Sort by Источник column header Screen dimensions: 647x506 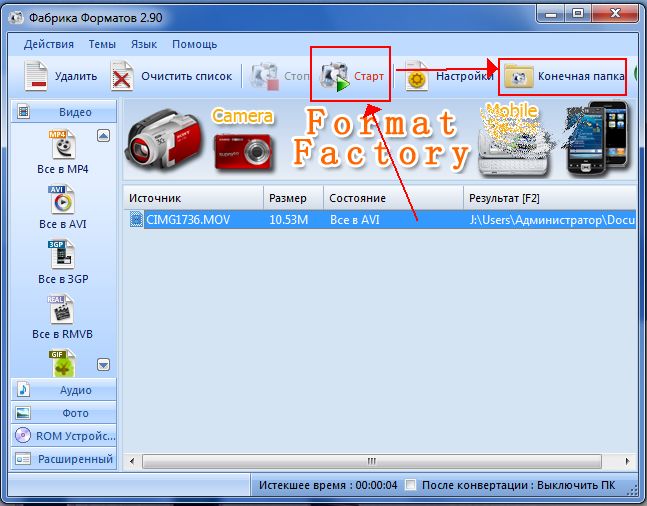193,198
